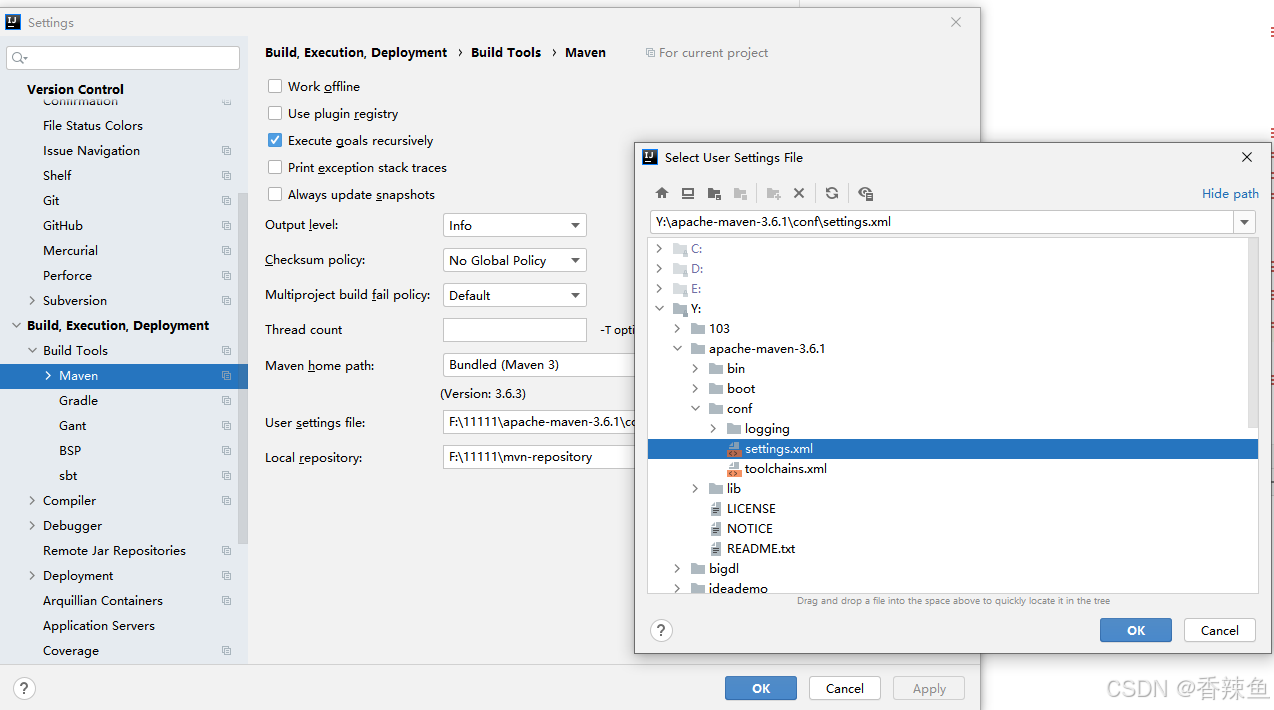Click the settings.xml file icon
This screenshot has width=1274, height=710.
[734, 449]
